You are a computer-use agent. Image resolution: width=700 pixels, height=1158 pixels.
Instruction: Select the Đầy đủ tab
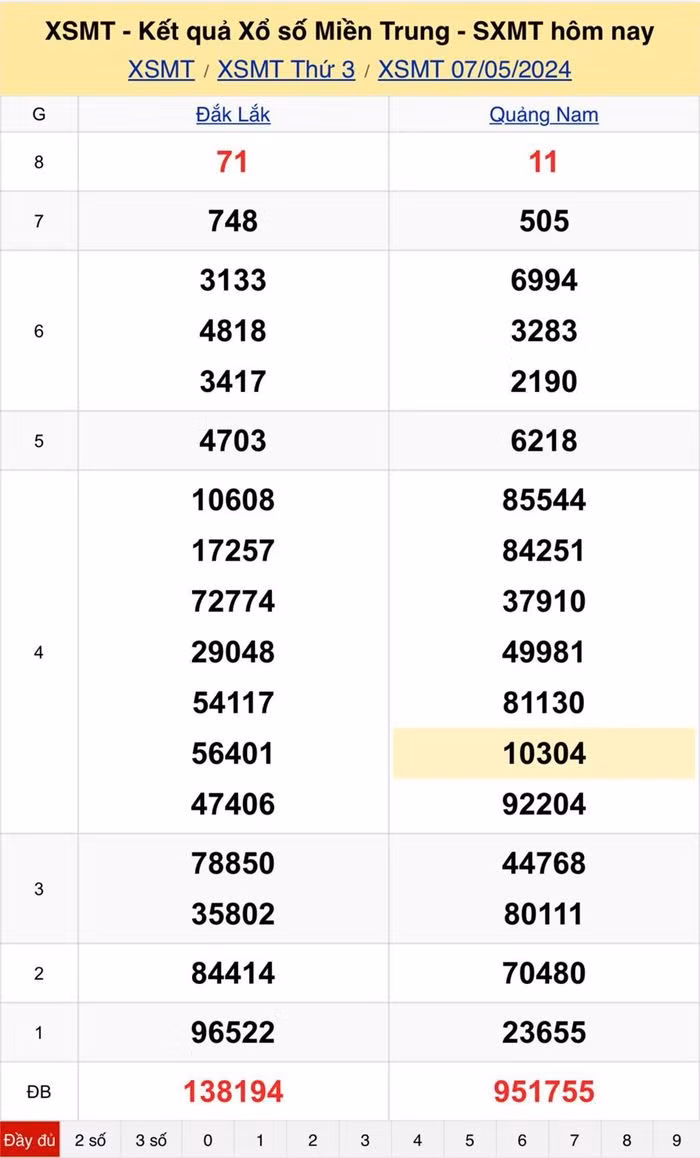click(x=30, y=1140)
